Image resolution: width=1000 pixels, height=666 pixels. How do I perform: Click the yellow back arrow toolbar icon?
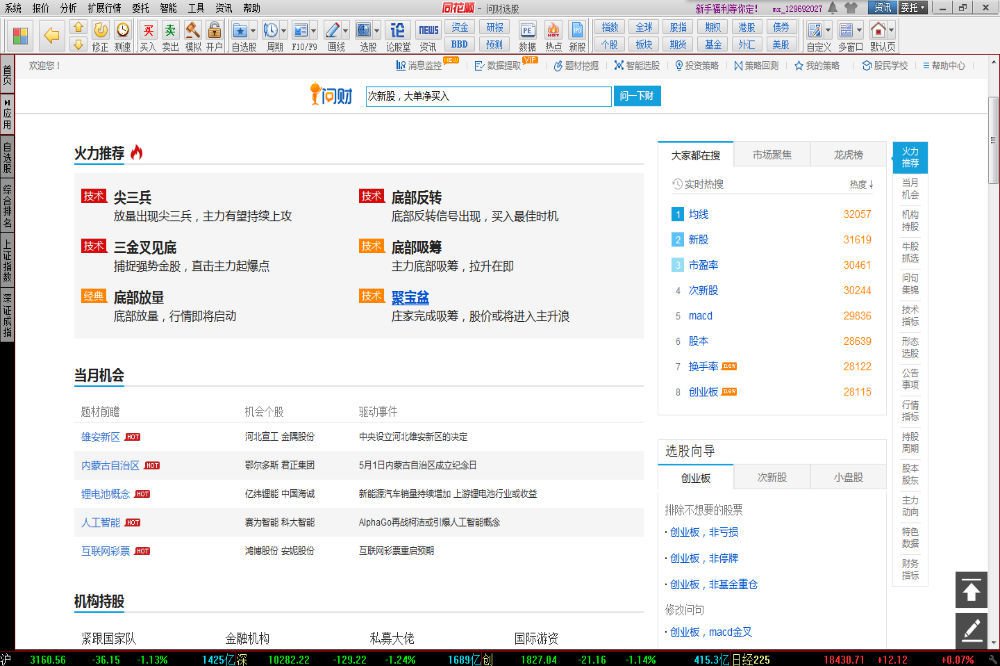click(51, 36)
